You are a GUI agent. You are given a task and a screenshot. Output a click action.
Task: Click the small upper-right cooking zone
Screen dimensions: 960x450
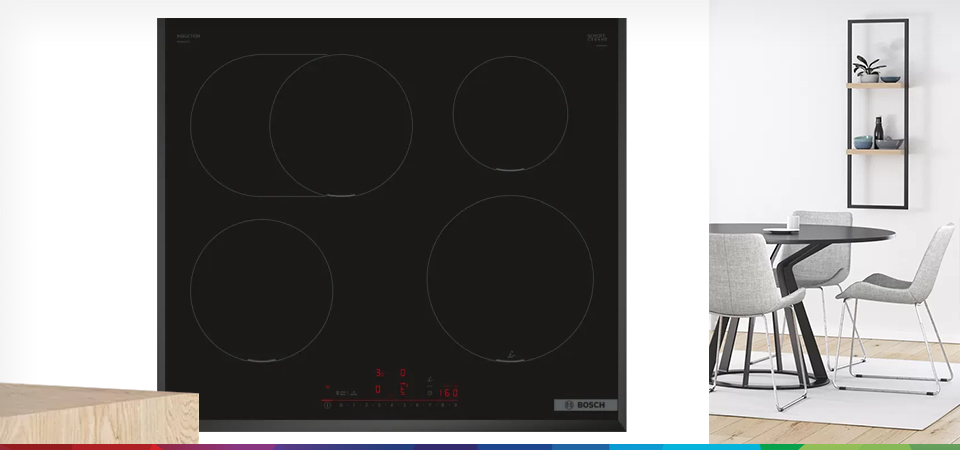510,112
